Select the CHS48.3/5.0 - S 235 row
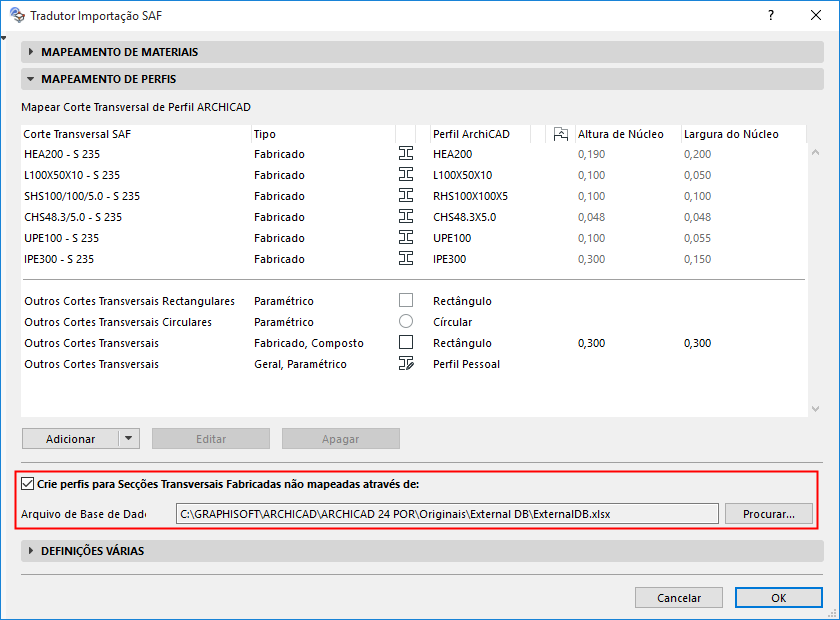This screenshot has height=620, width=840. 414,216
